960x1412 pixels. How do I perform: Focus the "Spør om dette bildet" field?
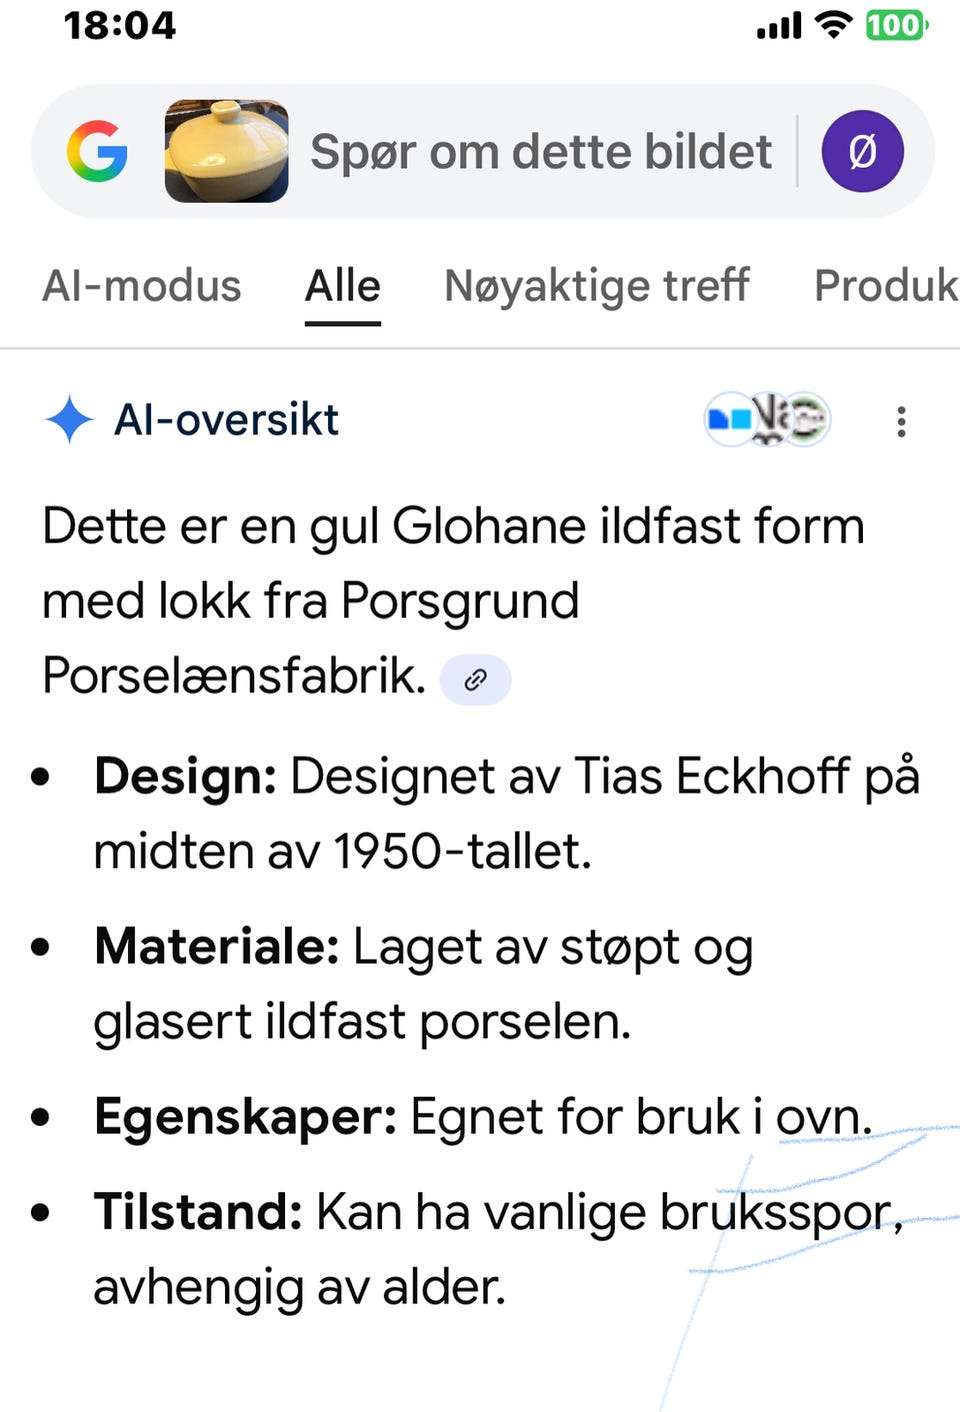coord(540,152)
